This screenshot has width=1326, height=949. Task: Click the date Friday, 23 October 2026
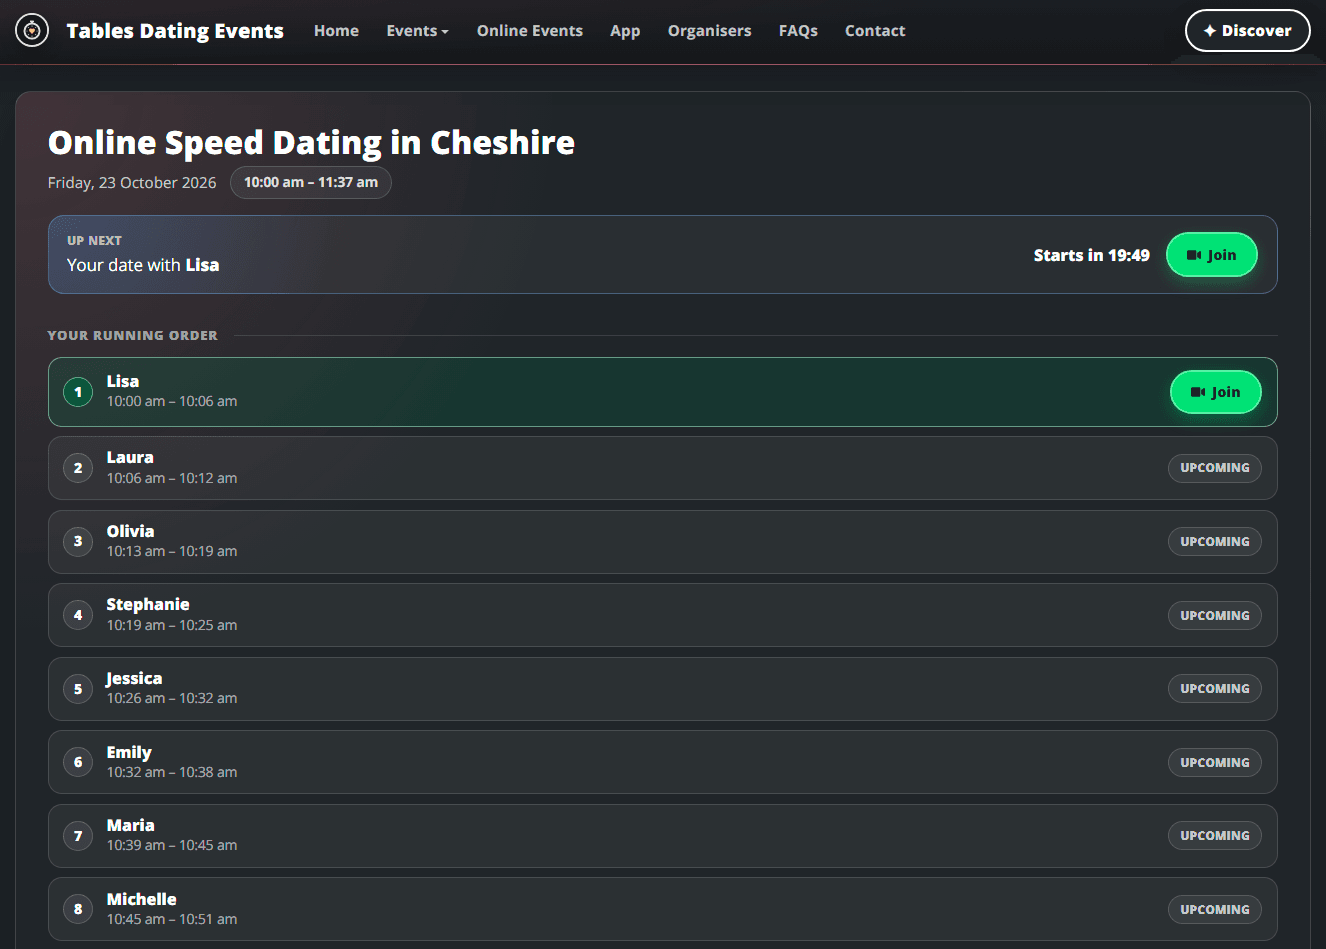[x=132, y=183]
